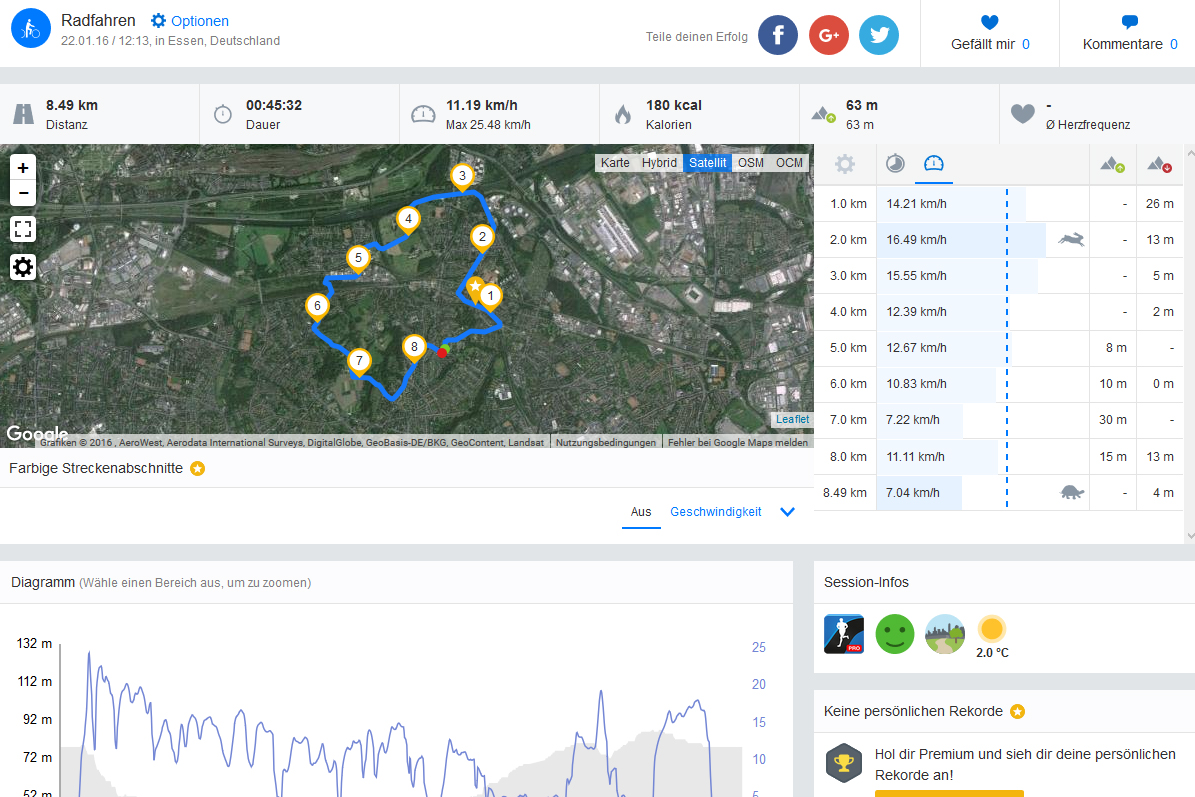Like with Gefällt mir heart
Viewport: 1195px width, 797px height.
pyautogui.click(x=989, y=34)
